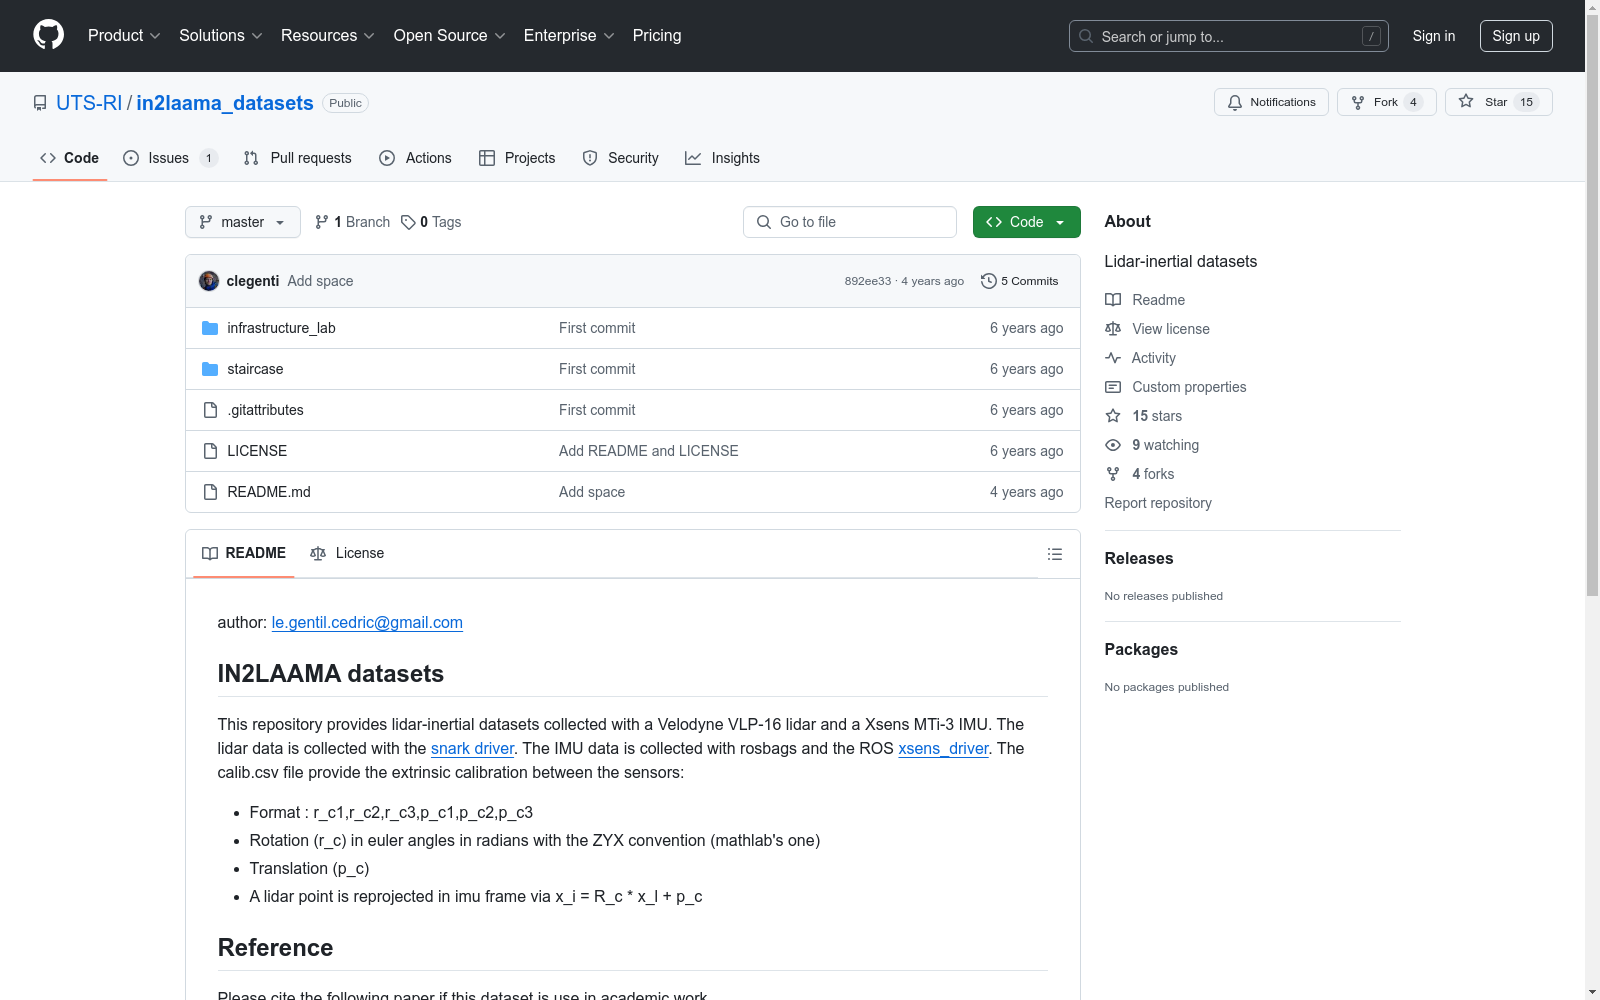The image size is (1600, 1000).
Task: Click the Sign in link
Action: [1434, 36]
